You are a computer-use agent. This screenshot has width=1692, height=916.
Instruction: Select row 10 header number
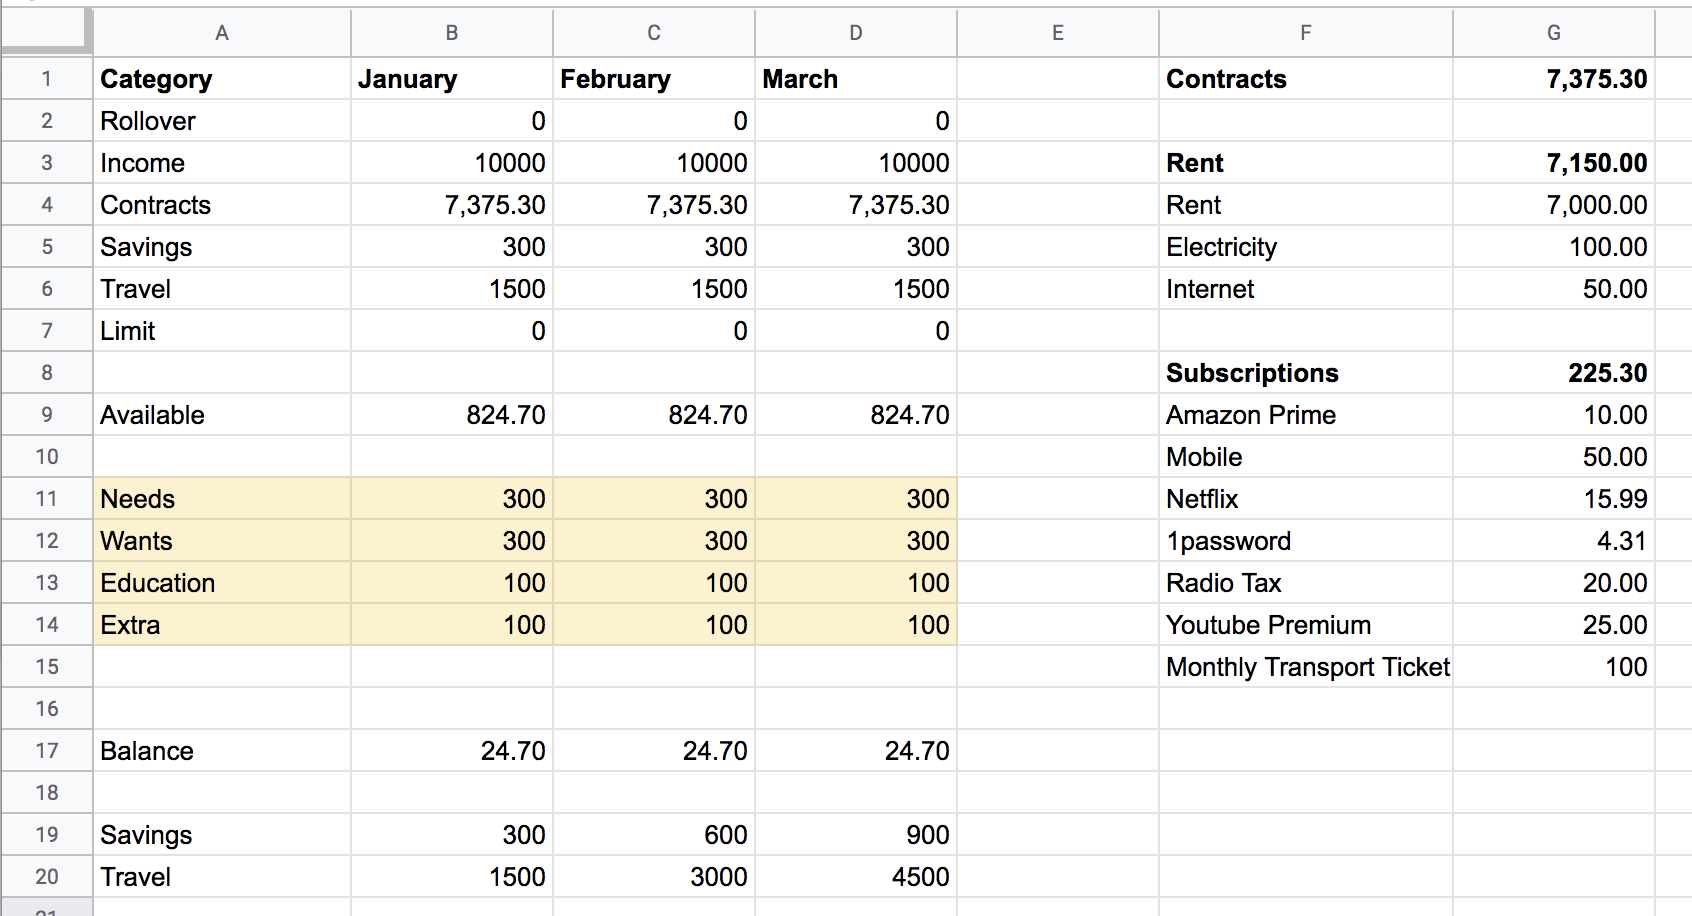pyautogui.click(x=47, y=457)
